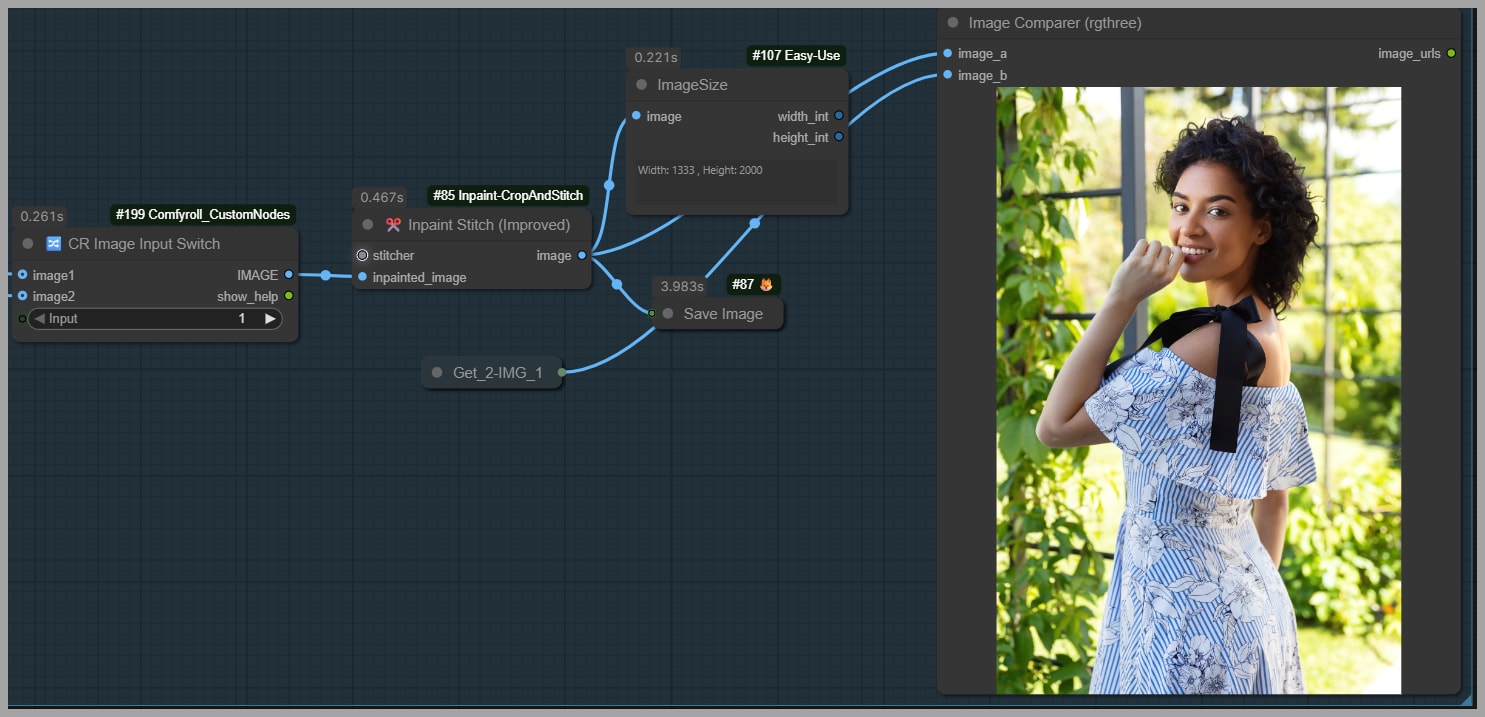
Task: Select the #85 Inpaint-CropAndStitch badge label
Action: (508, 195)
